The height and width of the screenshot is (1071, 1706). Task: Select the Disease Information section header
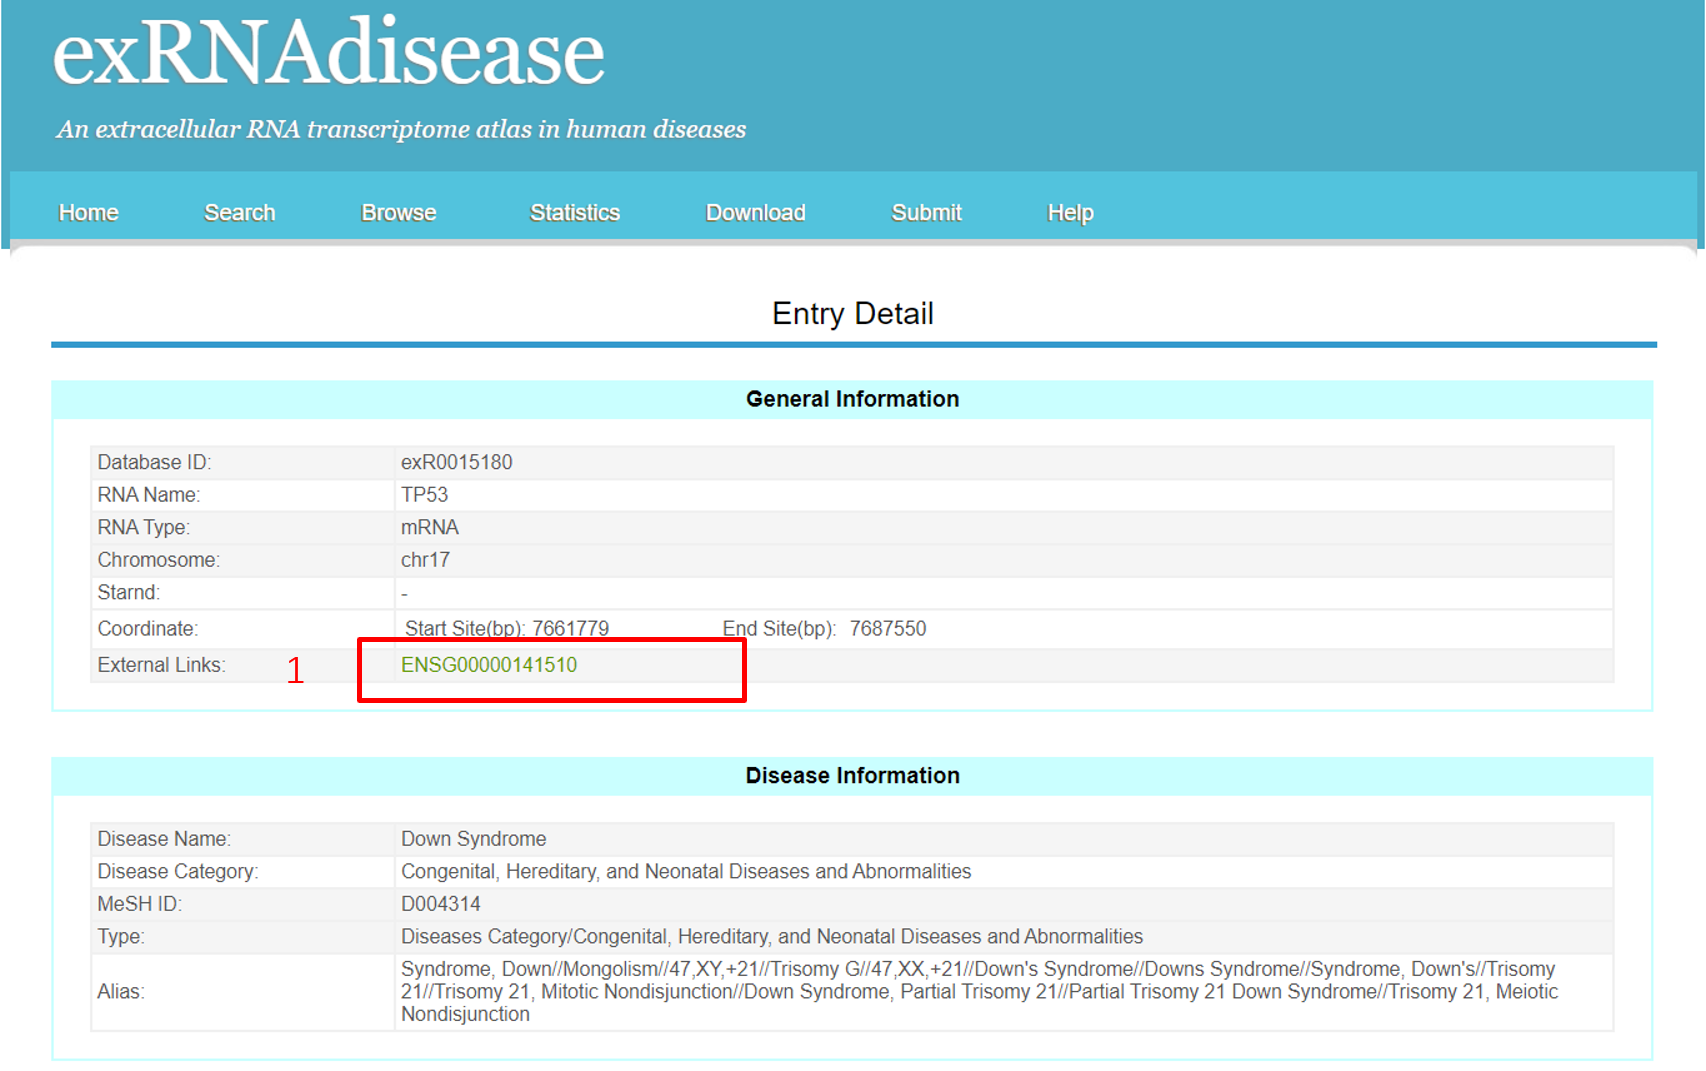tap(852, 776)
